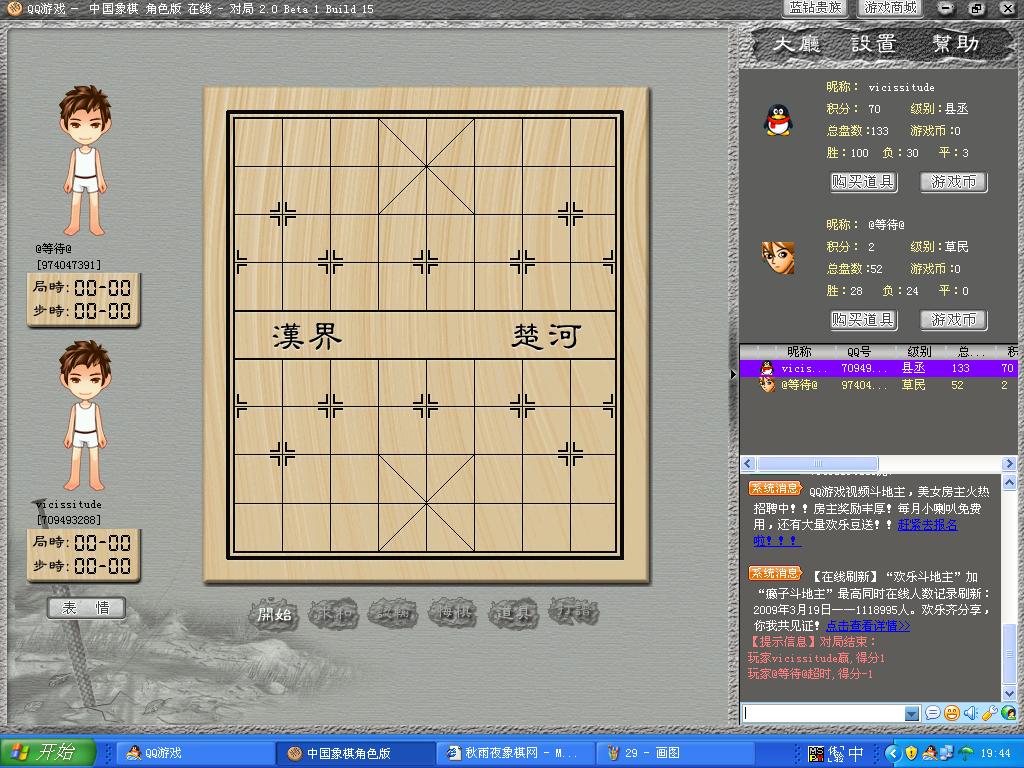The width and height of the screenshot is (1024, 768).
Task: Click the network computers tray icon
Action: [946, 753]
